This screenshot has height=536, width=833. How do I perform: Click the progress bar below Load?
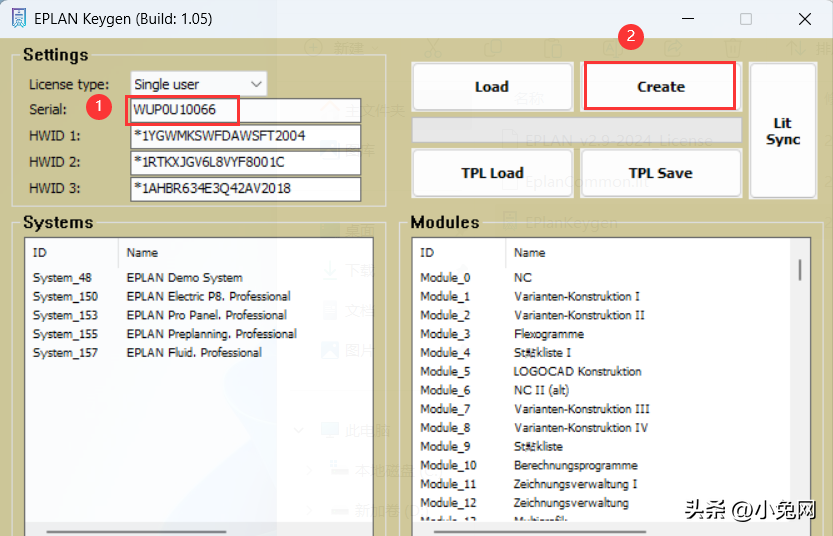click(577, 130)
